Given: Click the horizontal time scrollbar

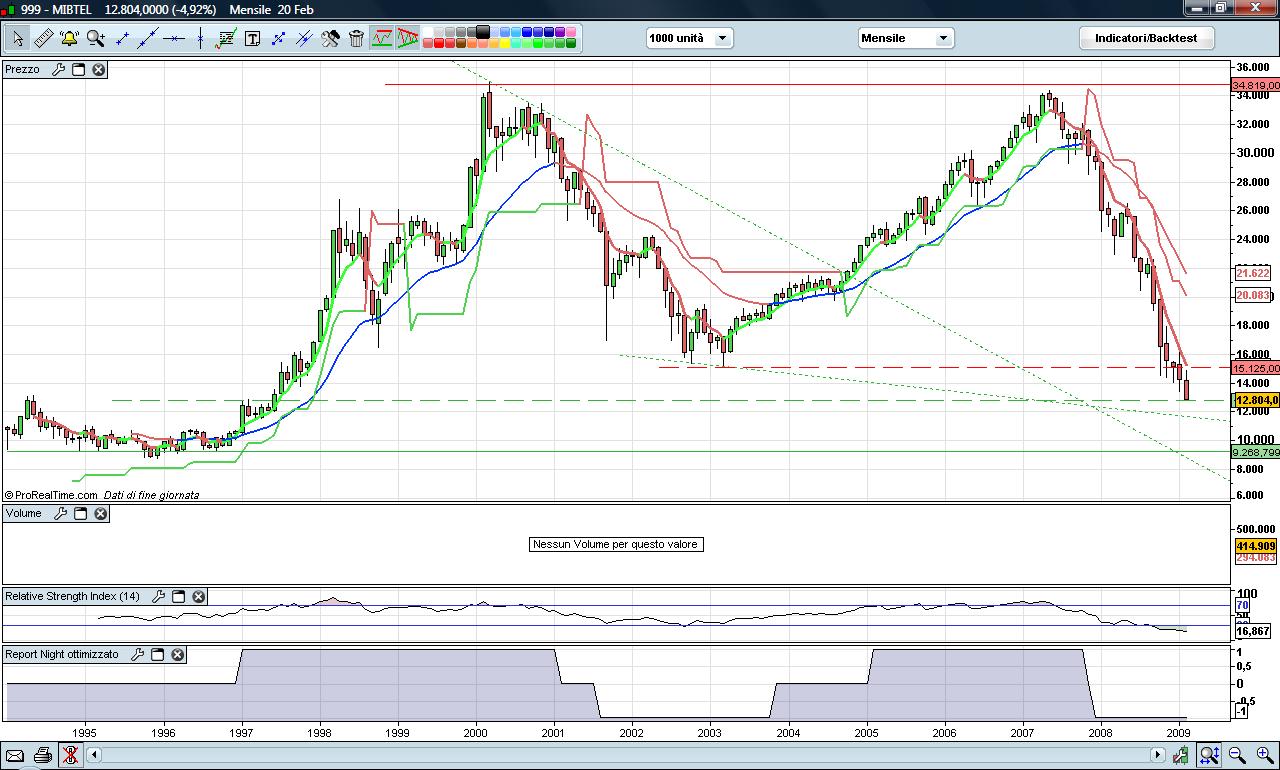Looking at the screenshot, I should point(628,755).
